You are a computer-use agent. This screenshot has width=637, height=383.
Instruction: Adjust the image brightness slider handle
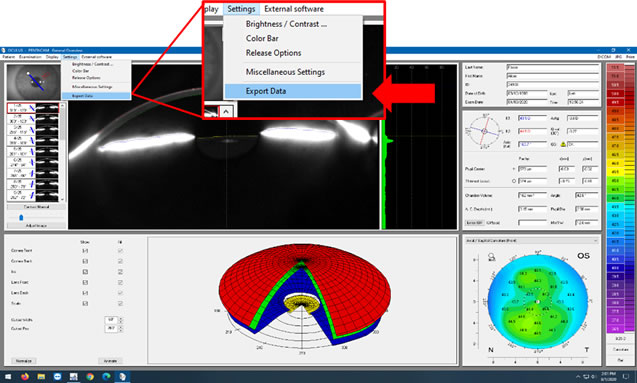tap(21, 218)
